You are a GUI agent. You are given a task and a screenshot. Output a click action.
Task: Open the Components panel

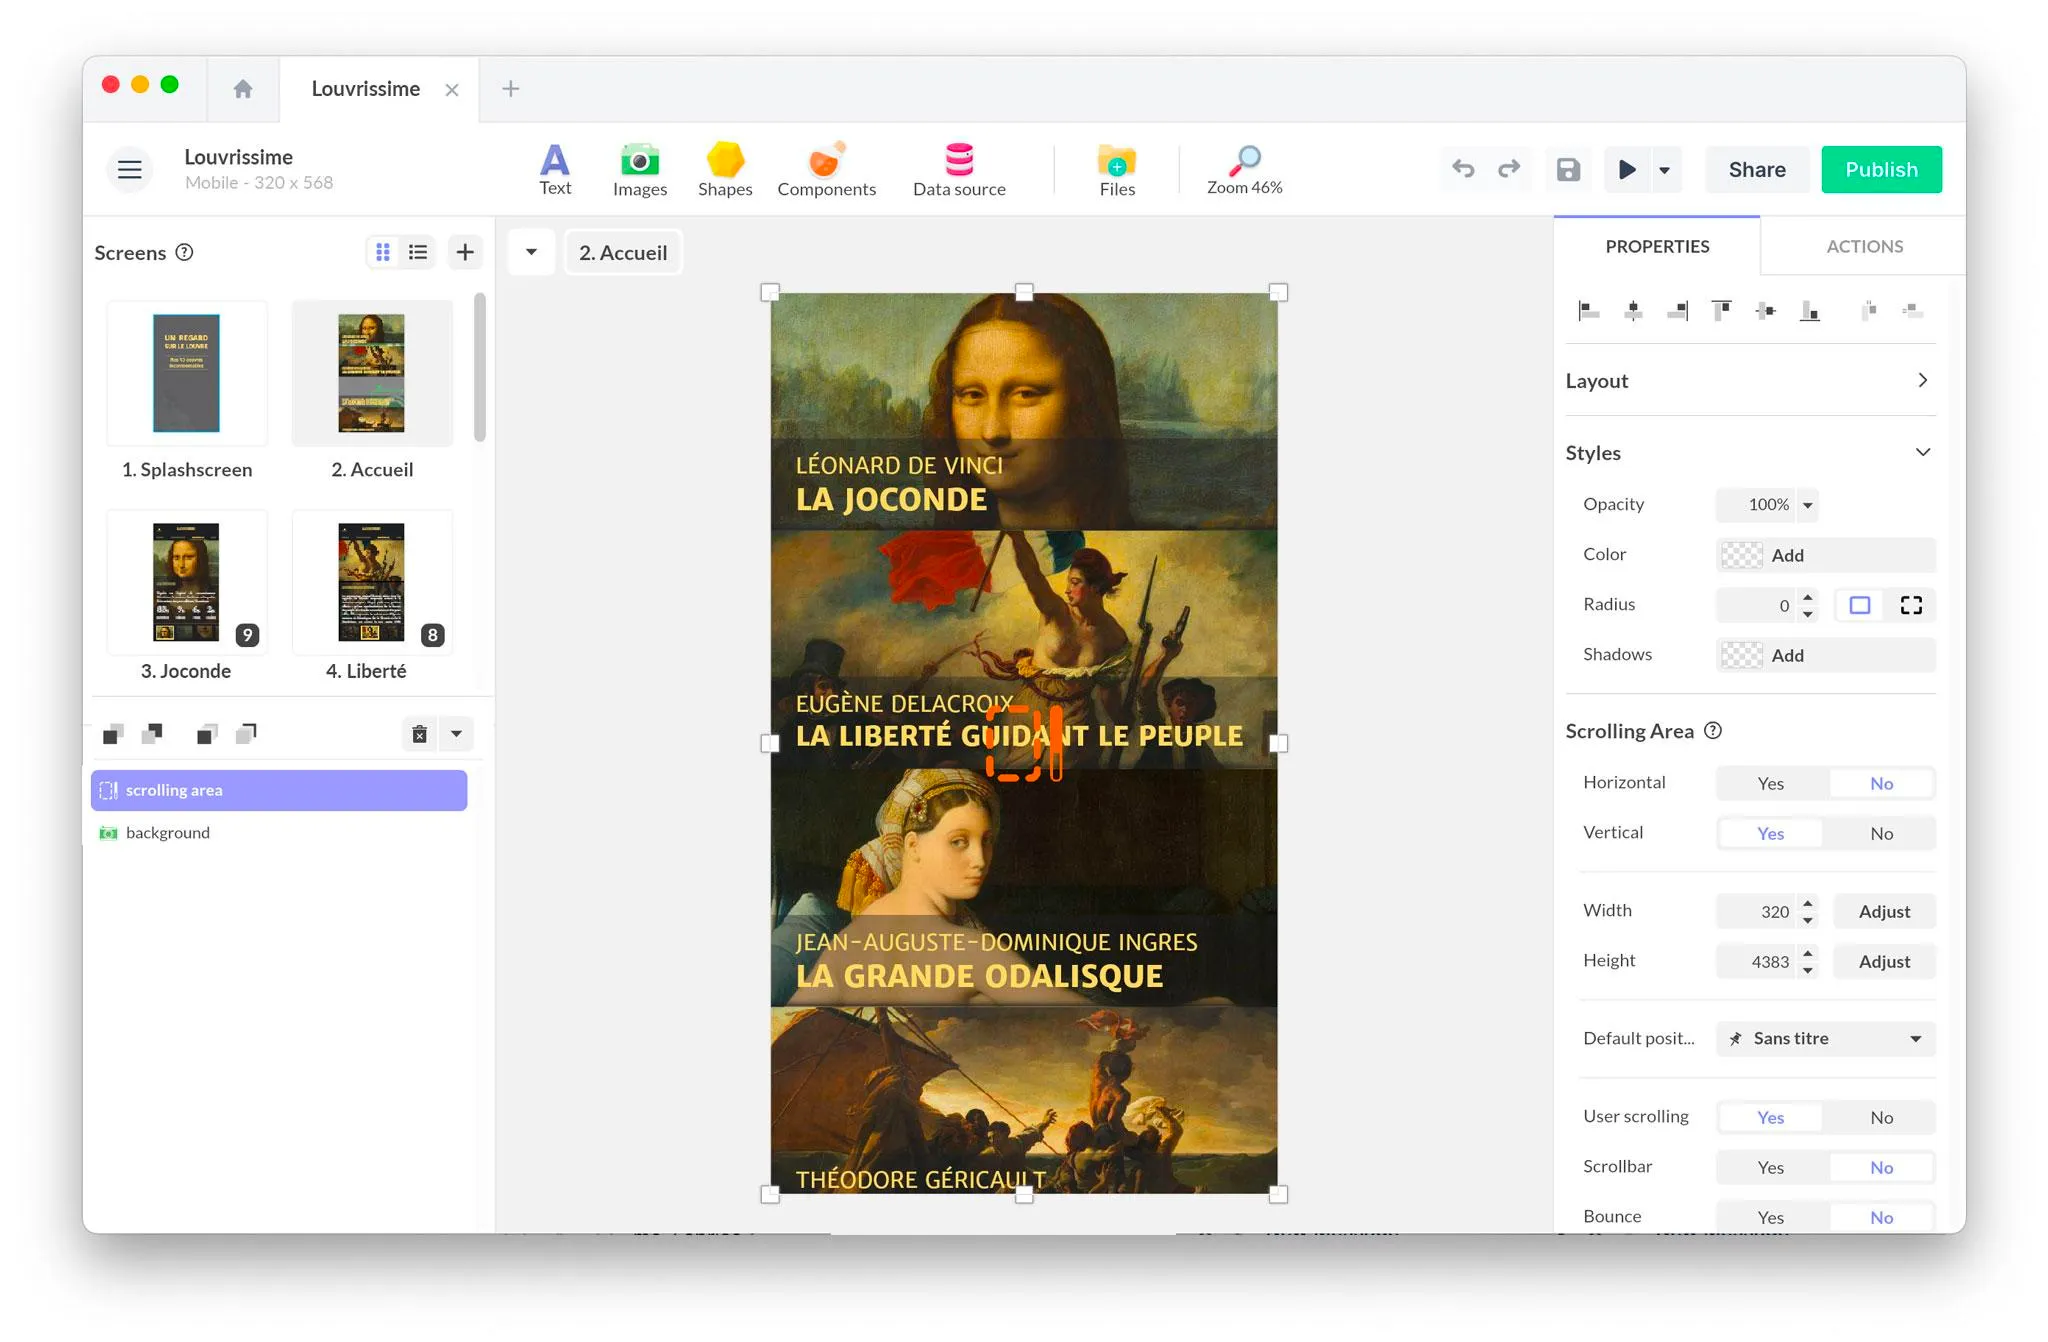pyautogui.click(x=826, y=169)
